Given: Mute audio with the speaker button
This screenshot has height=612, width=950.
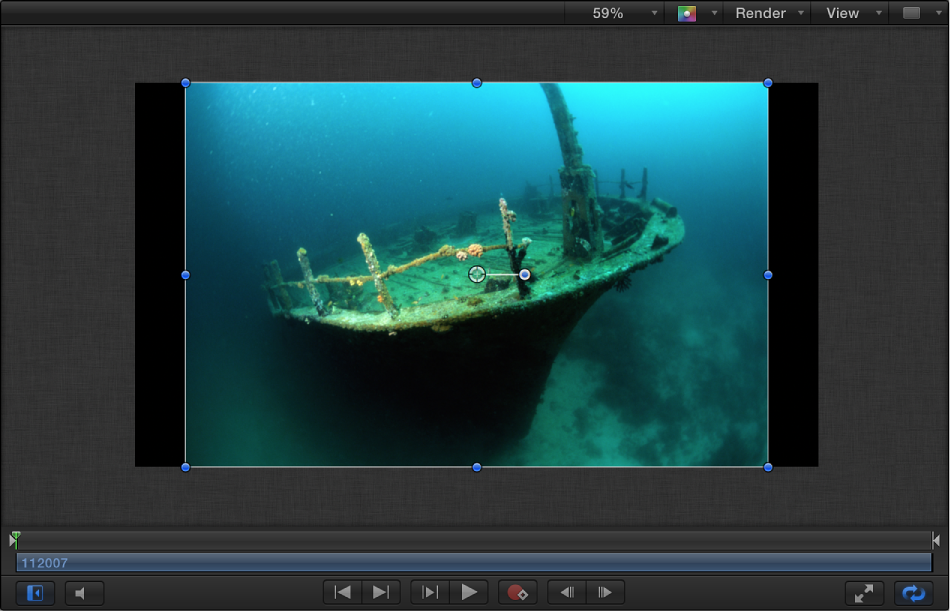Looking at the screenshot, I should point(84,593).
